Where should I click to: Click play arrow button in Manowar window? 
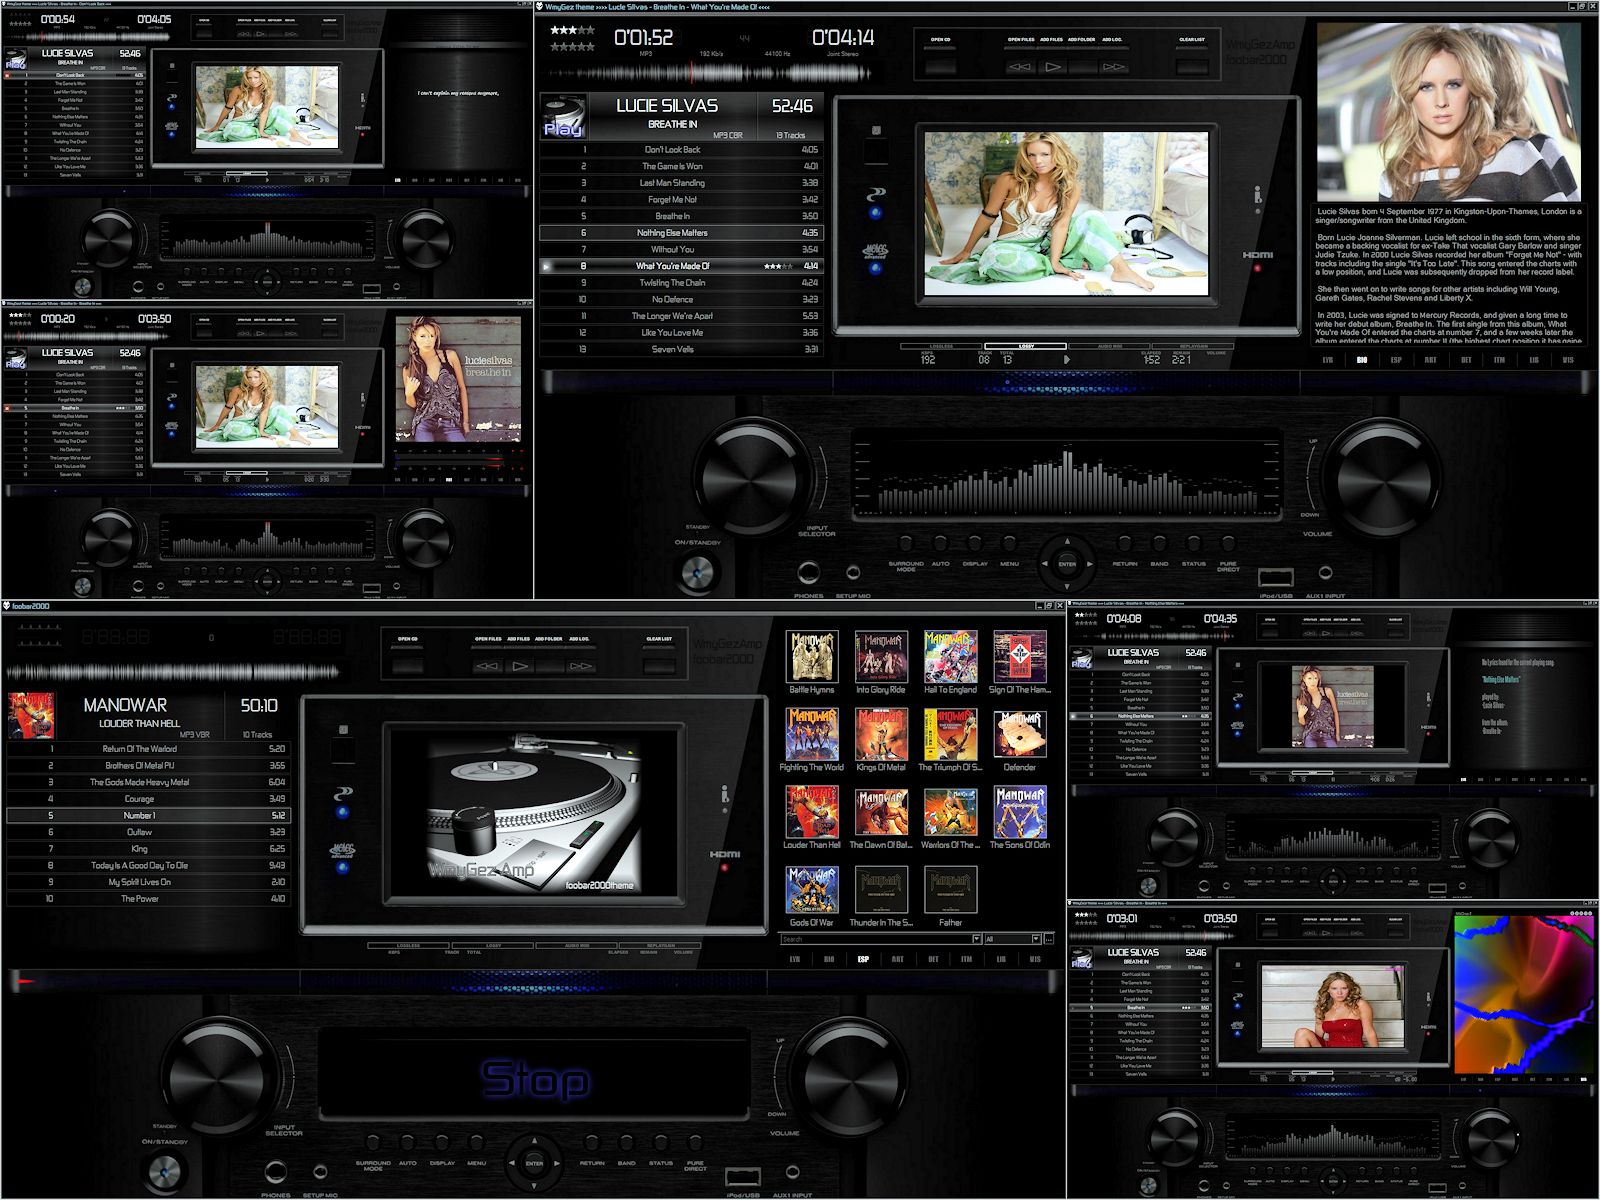(519, 666)
